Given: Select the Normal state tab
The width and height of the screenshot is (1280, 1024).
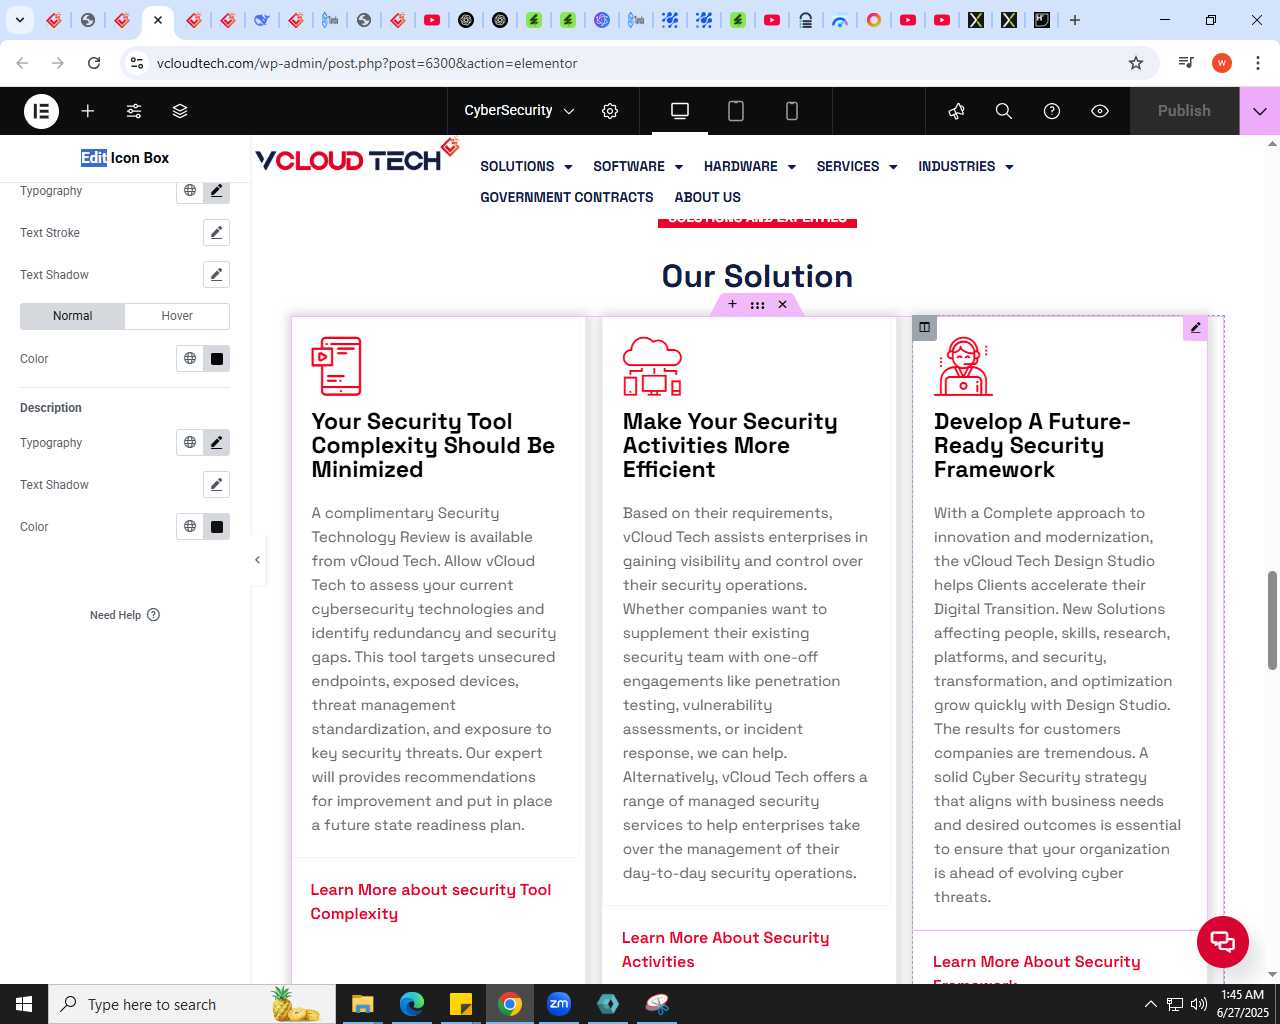Looking at the screenshot, I should pos(72,316).
